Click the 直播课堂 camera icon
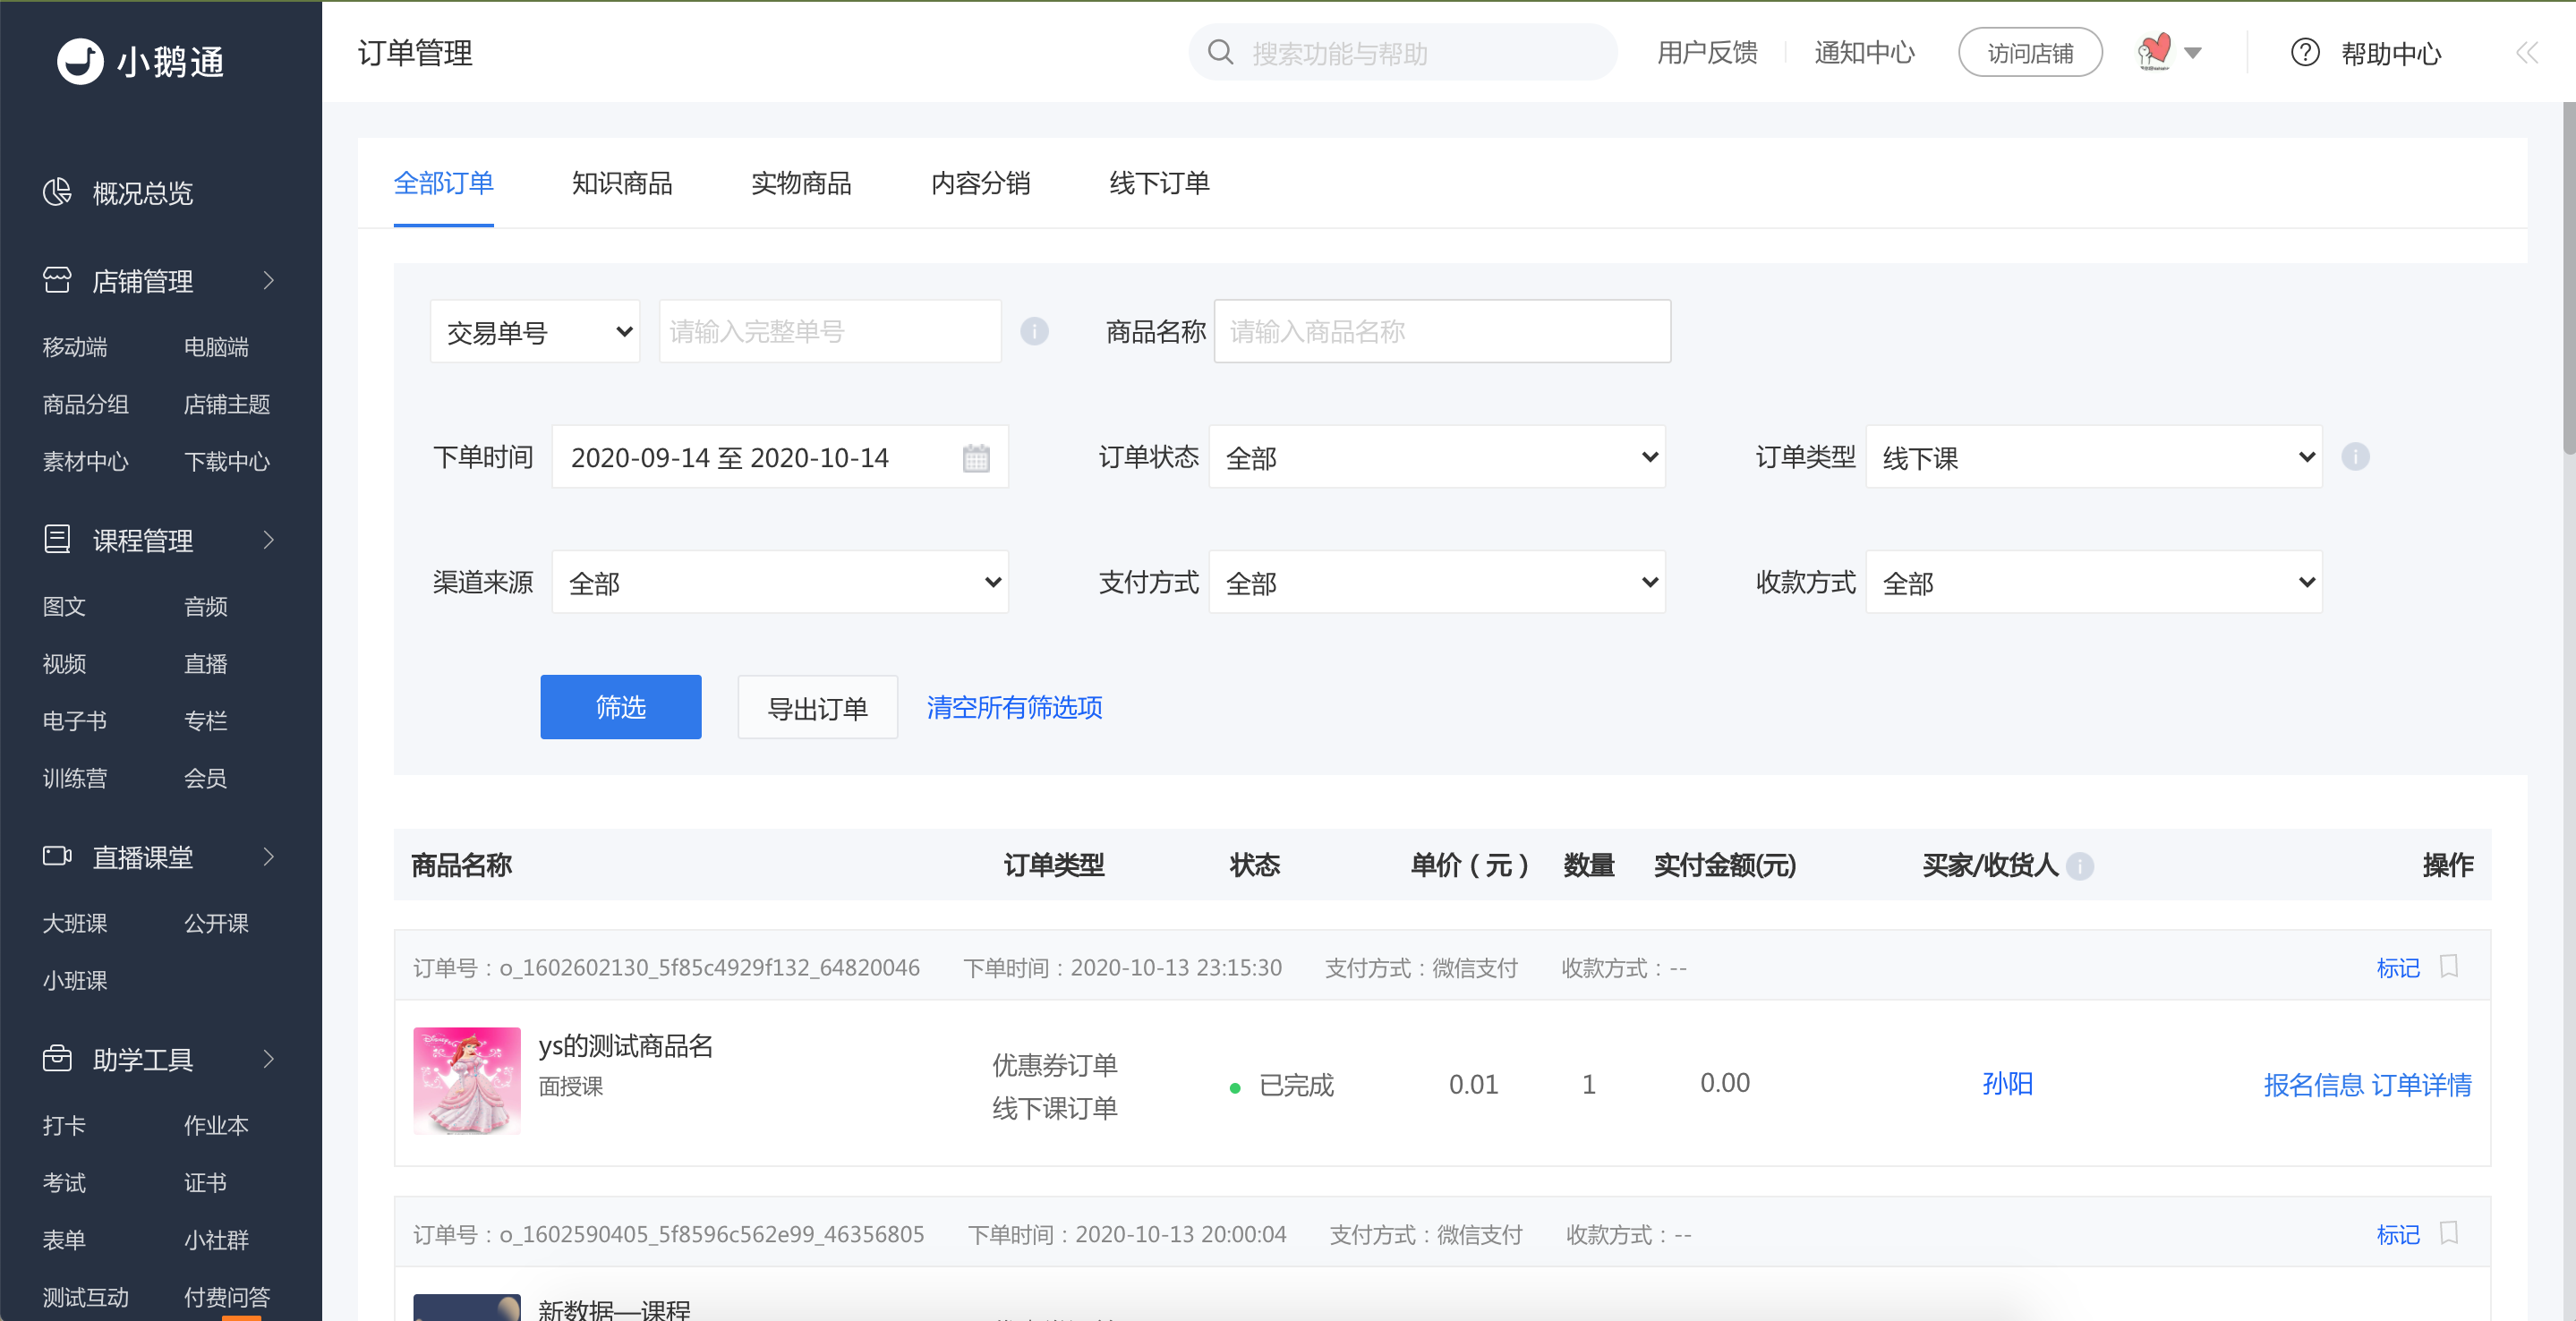The height and width of the screenshot is (1321, 2576). tap(57, 857)
